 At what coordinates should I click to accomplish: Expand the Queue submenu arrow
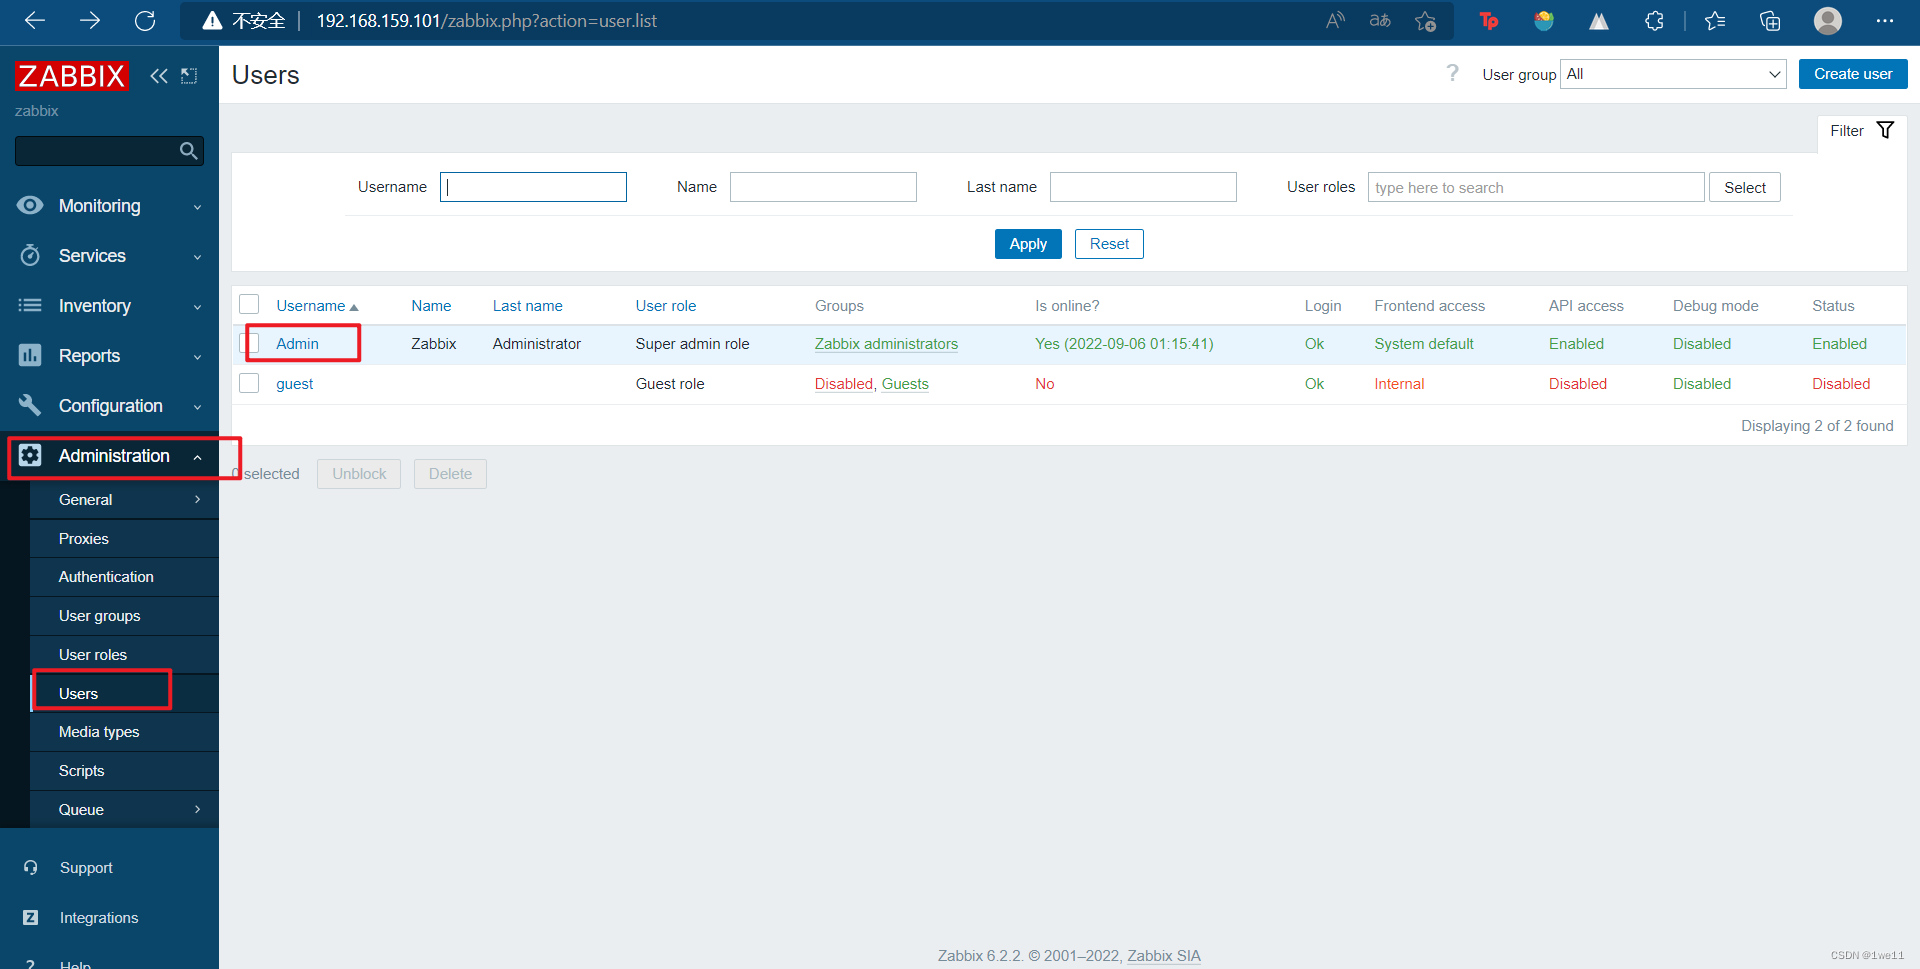click(x=197, y=809)
